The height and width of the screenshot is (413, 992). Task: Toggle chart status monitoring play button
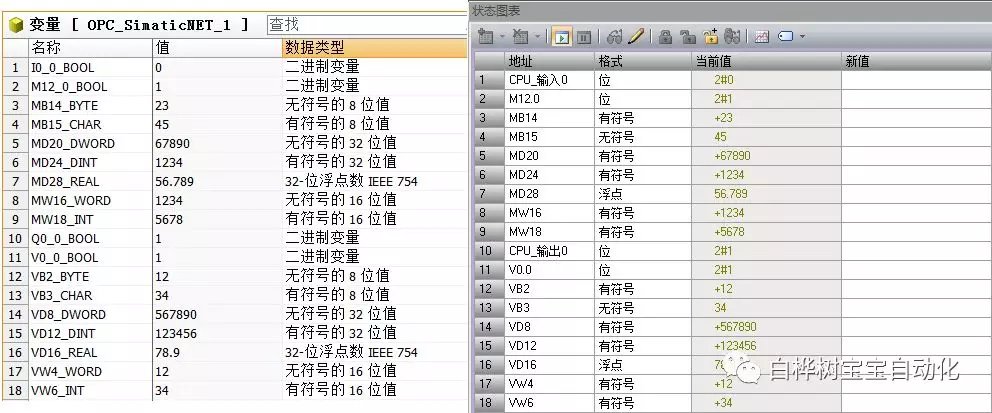561,37
